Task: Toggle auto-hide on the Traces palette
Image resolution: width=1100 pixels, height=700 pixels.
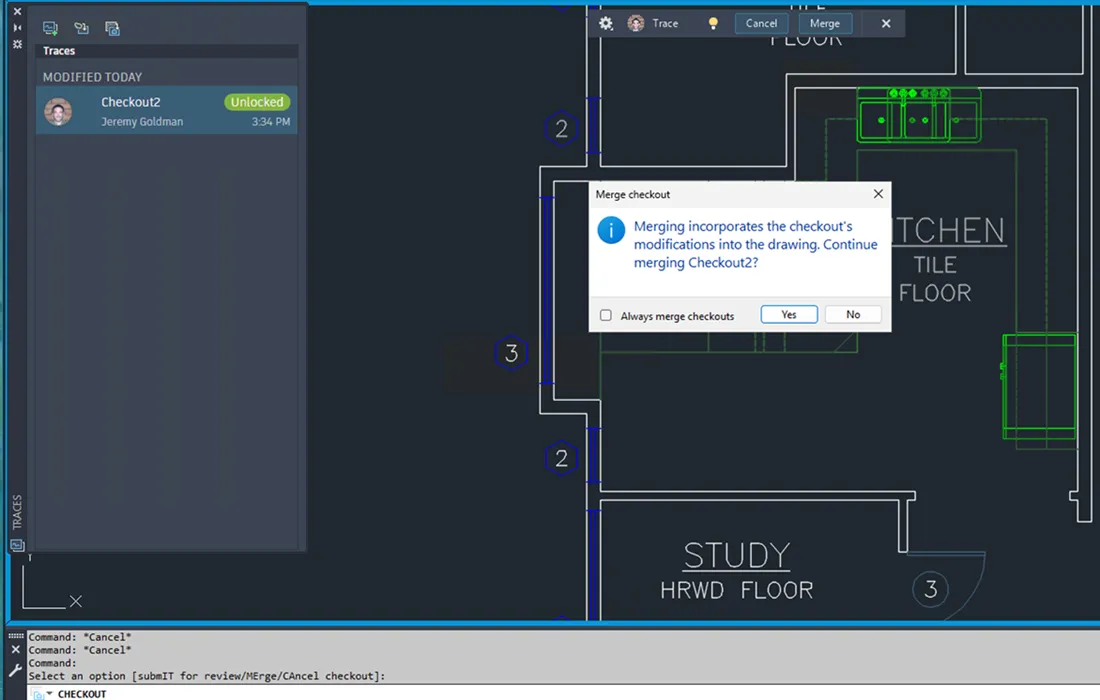Action: [x=17, y=28]
